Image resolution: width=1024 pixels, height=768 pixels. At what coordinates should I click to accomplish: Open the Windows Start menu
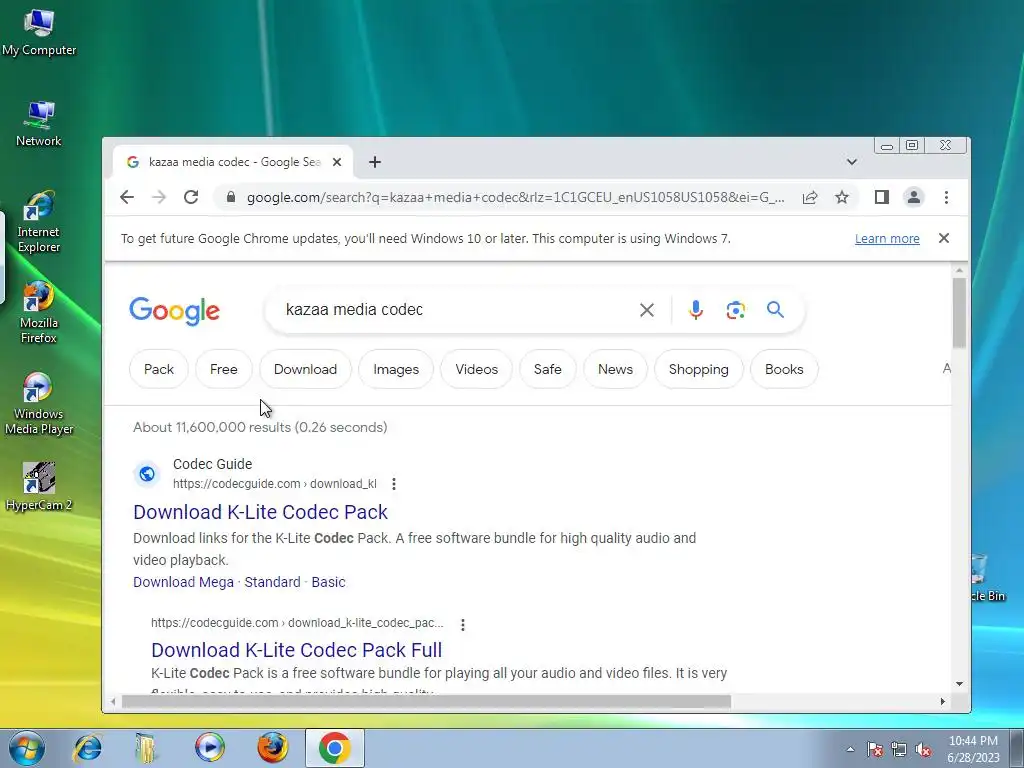click(27, 748)
